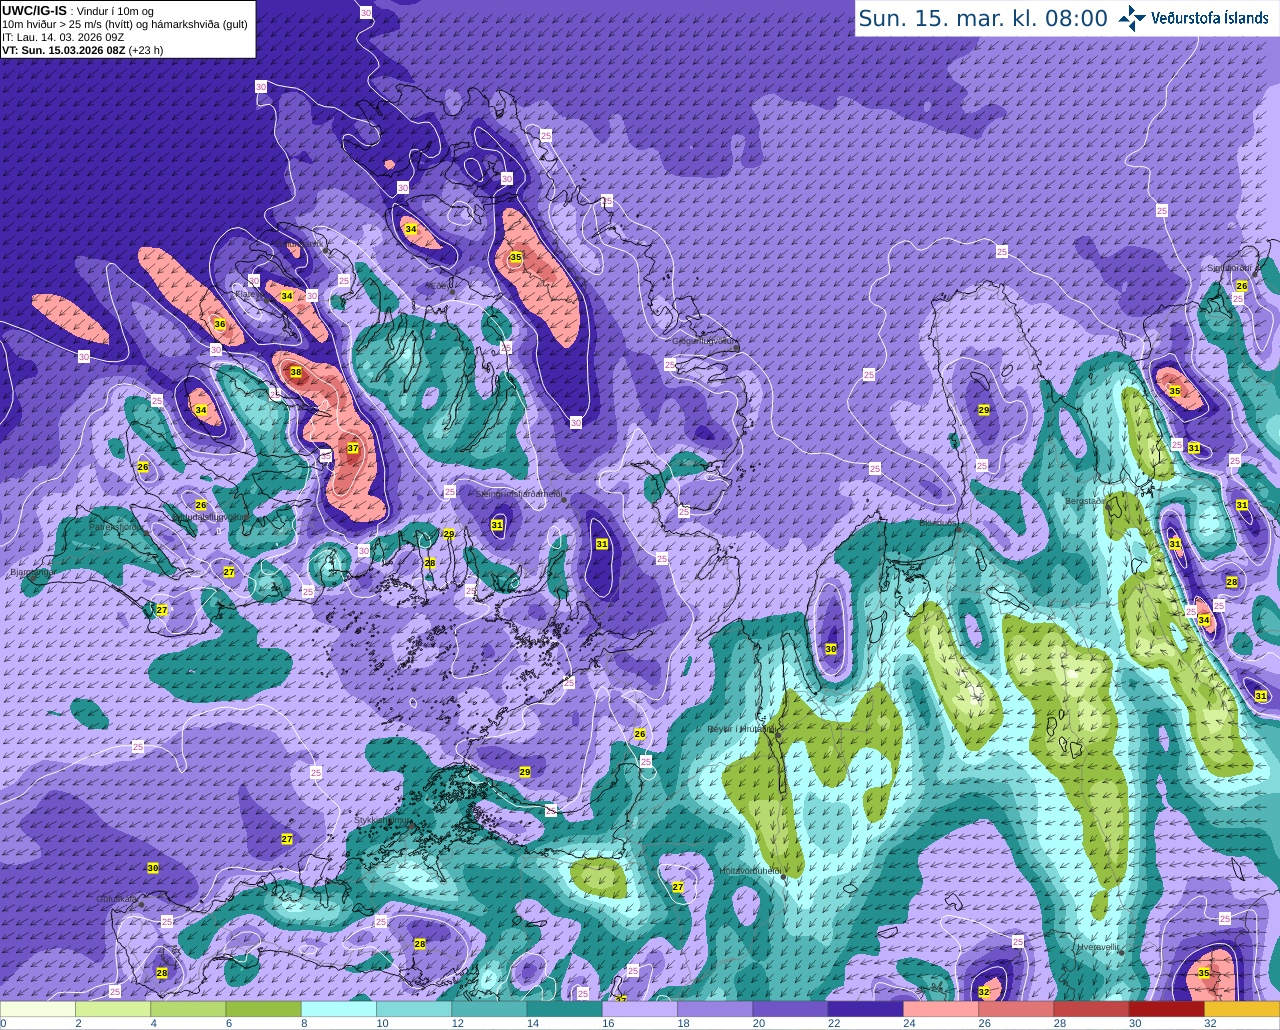This screenshot has height=1030, width=1280.
Task: Click the yellow gust label 37
Action: click(x=353, y=448)
